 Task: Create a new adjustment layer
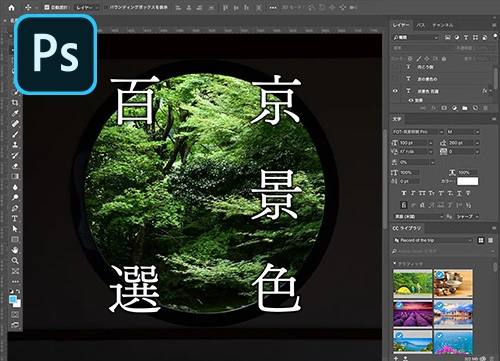tap(454, 108)
